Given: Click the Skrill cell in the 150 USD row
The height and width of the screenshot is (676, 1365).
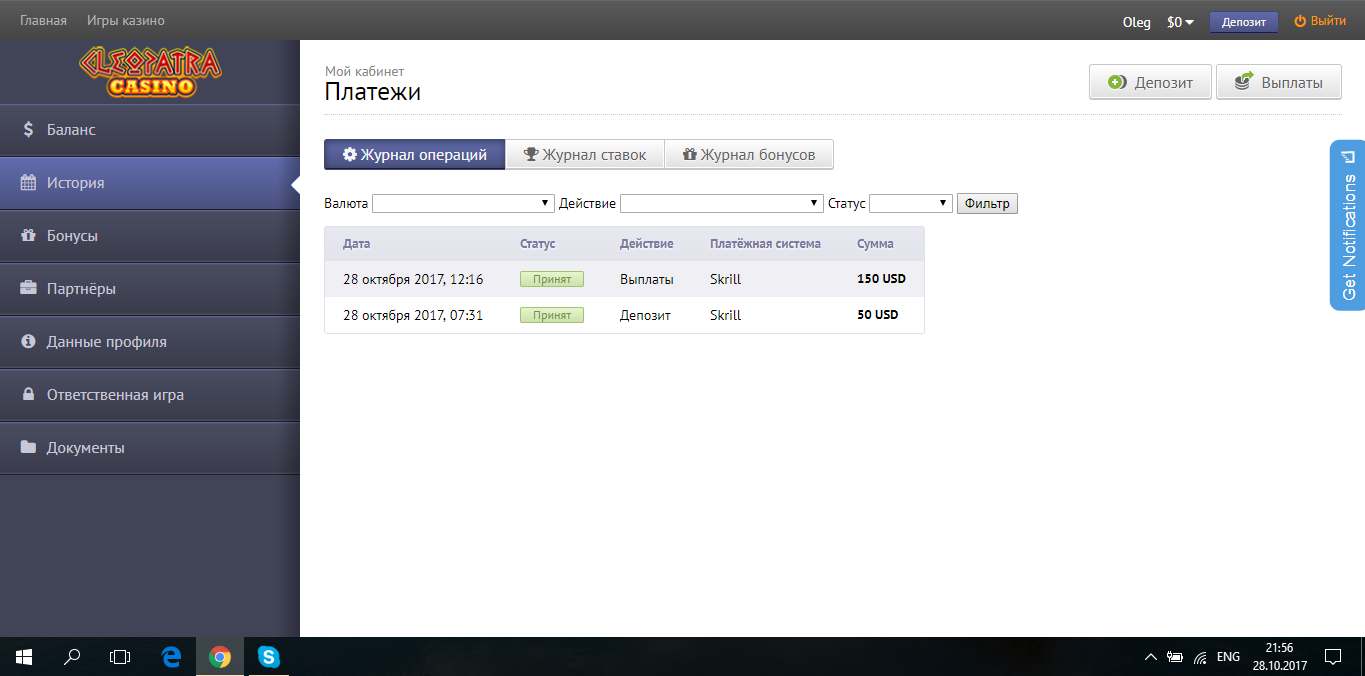Looking at the screenshot, I should click(x=725, y=279).
